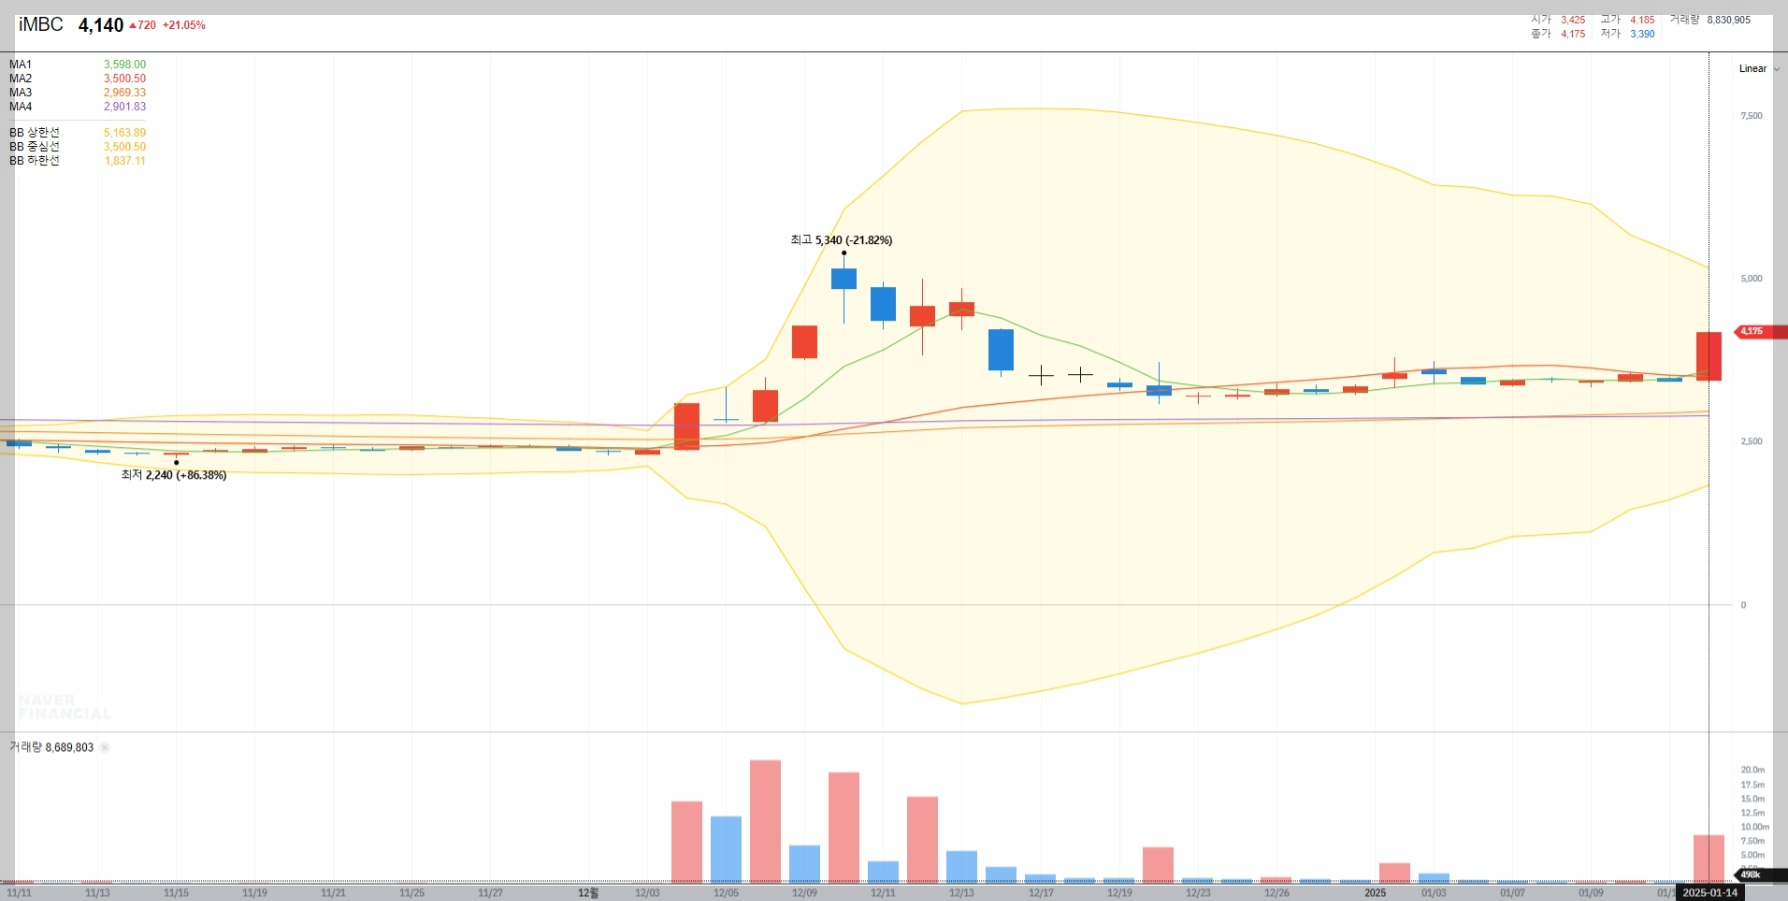Screen dimensions: 1788x901
Task: Click the 12/03 date on the time axis
Action: click(x=647, y=893)
